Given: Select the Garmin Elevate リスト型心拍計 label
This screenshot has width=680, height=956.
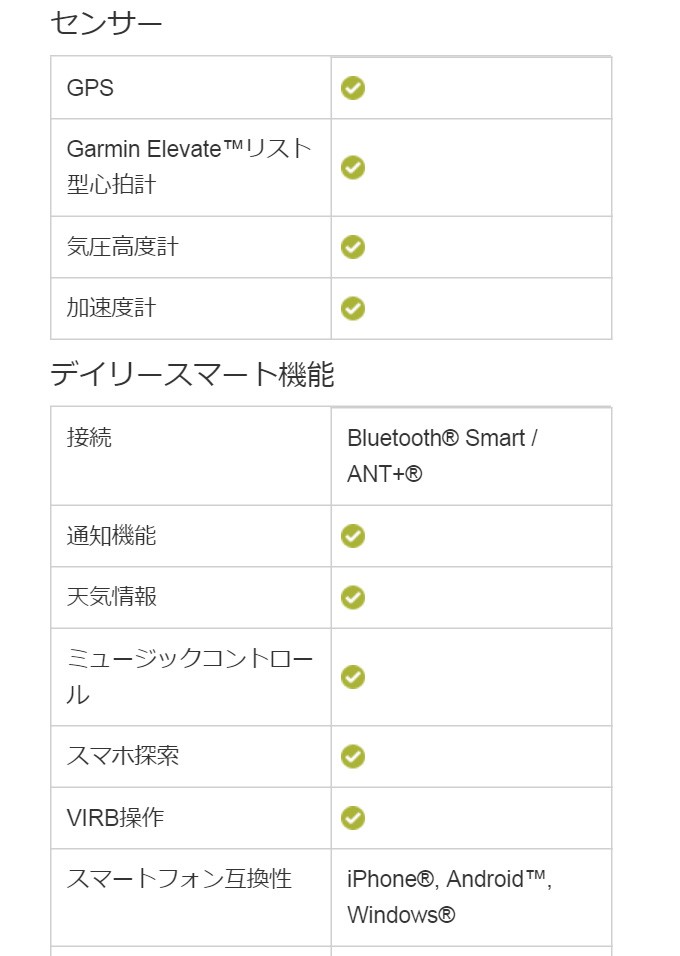Looking at the screenshot, I should pos(189,166).
